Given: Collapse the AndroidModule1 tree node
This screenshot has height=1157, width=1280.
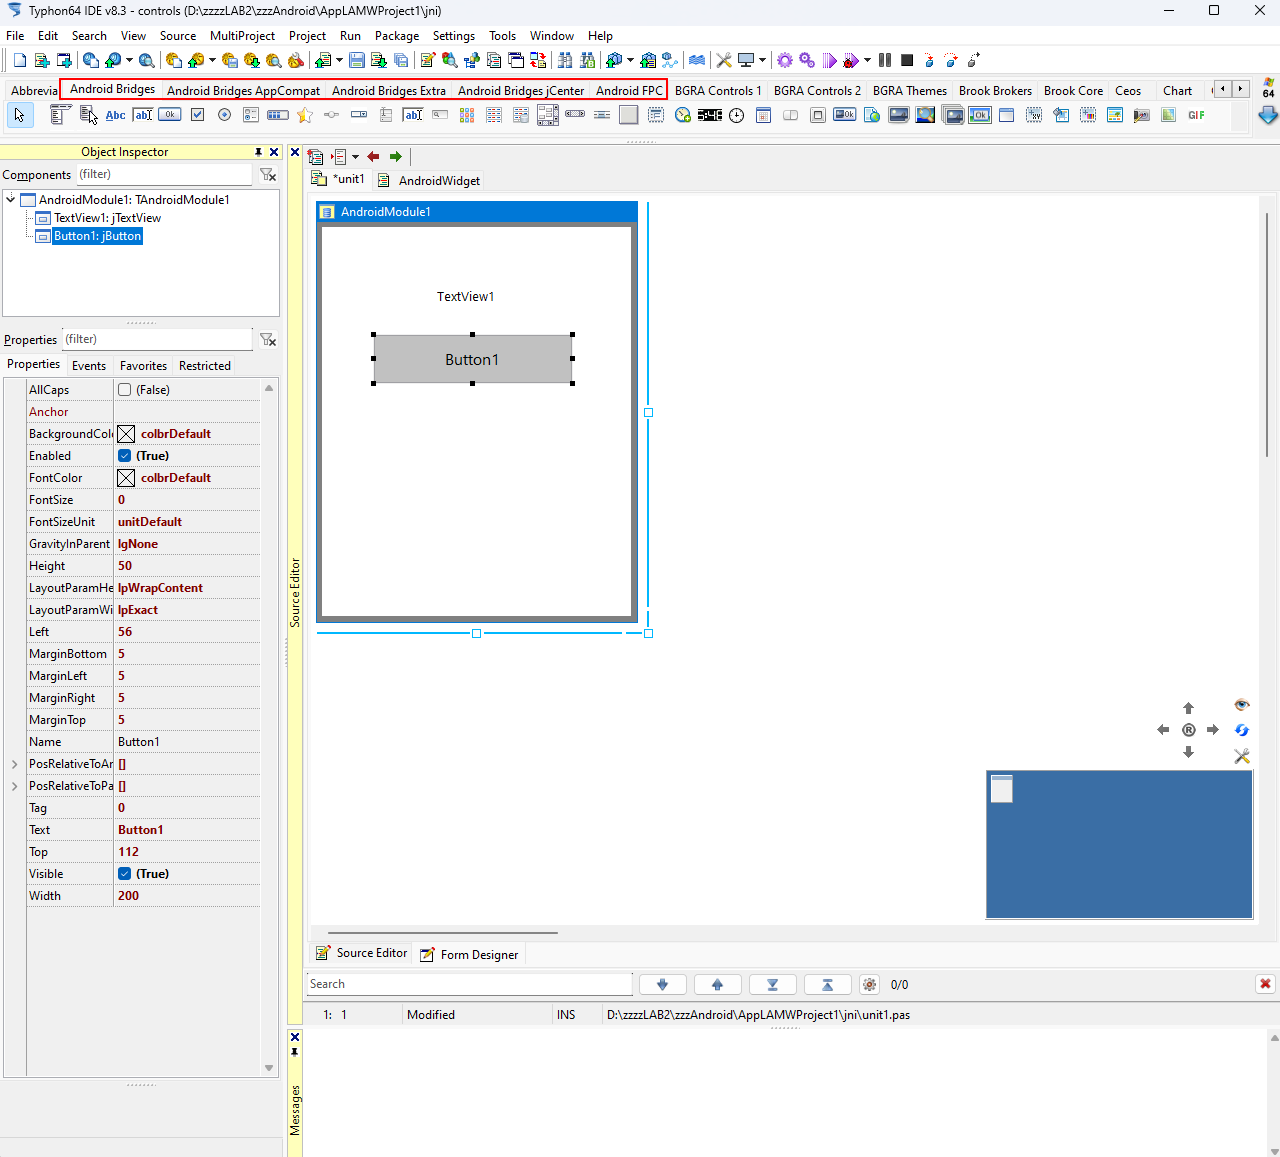Looking at the screenshot, I should click(x=11, y=199).
